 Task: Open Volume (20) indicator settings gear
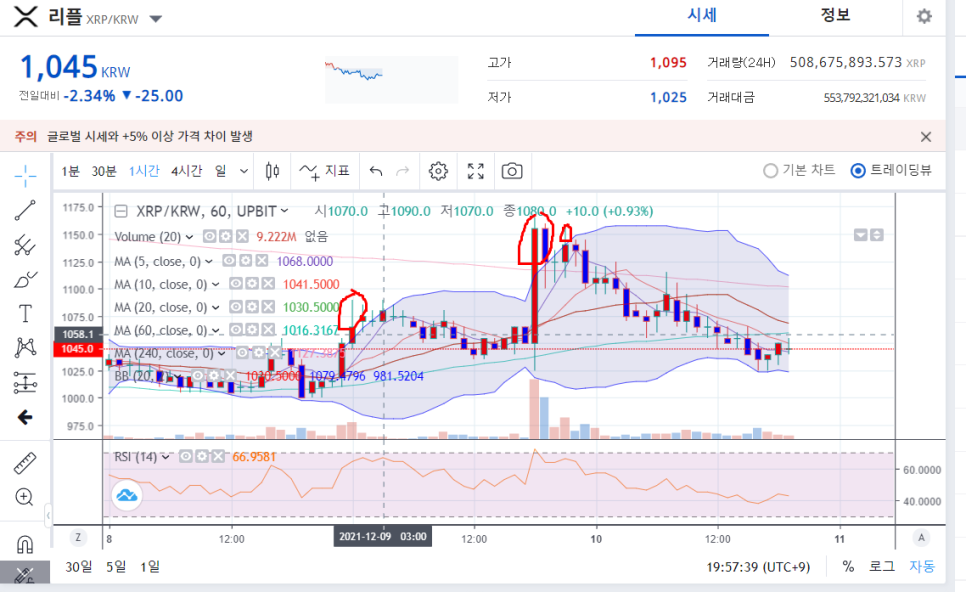pos(225,237)
